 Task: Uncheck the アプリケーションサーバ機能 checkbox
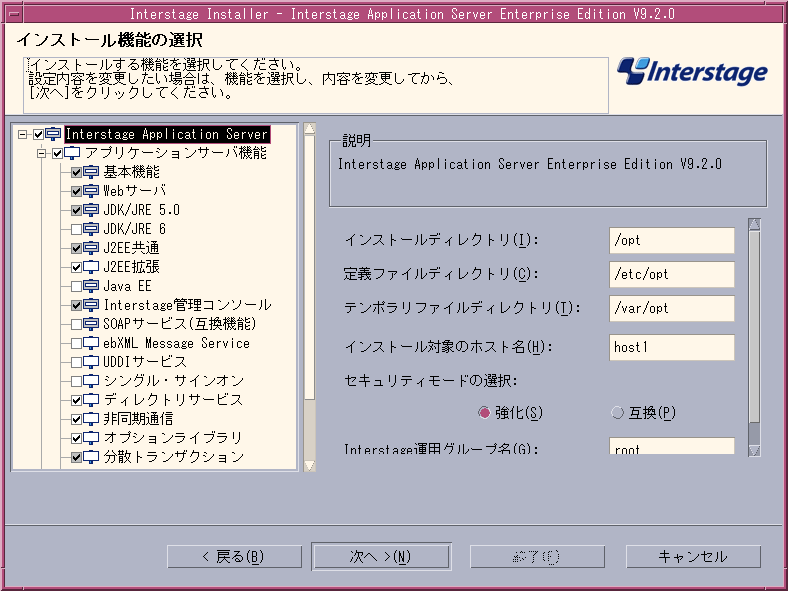point(57,154)
